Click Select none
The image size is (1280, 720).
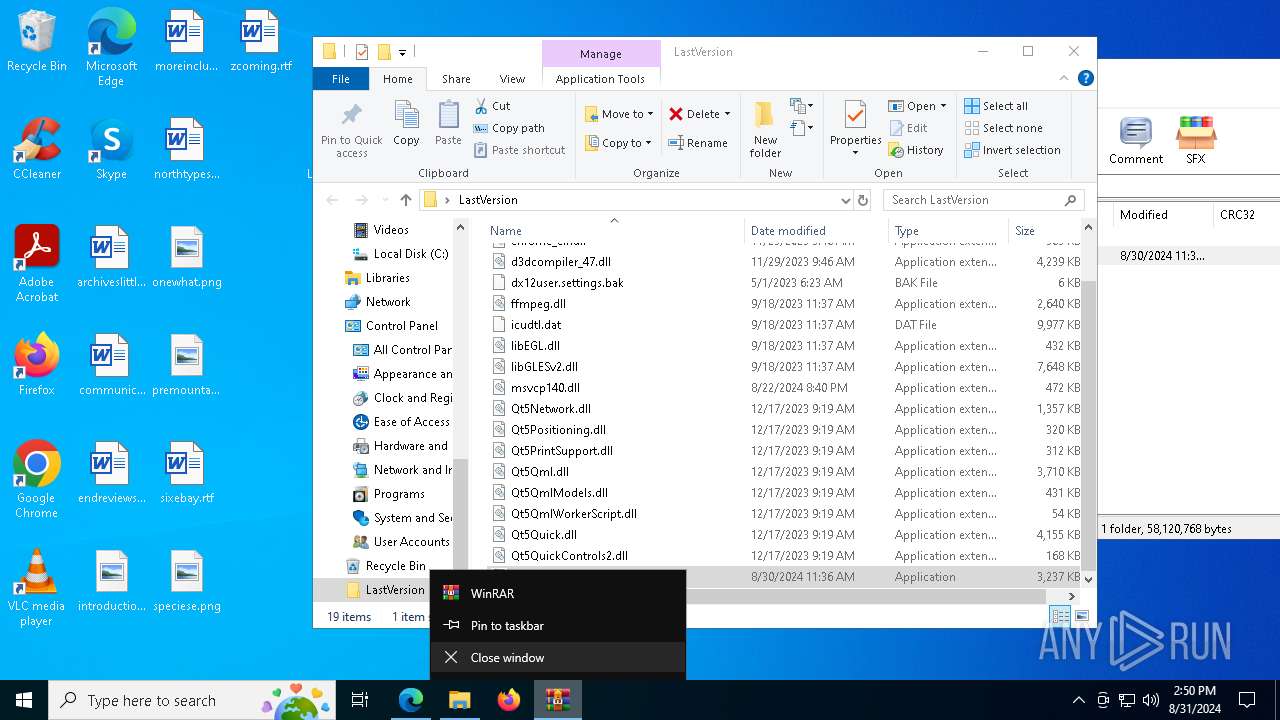(x=1003, y=128)
